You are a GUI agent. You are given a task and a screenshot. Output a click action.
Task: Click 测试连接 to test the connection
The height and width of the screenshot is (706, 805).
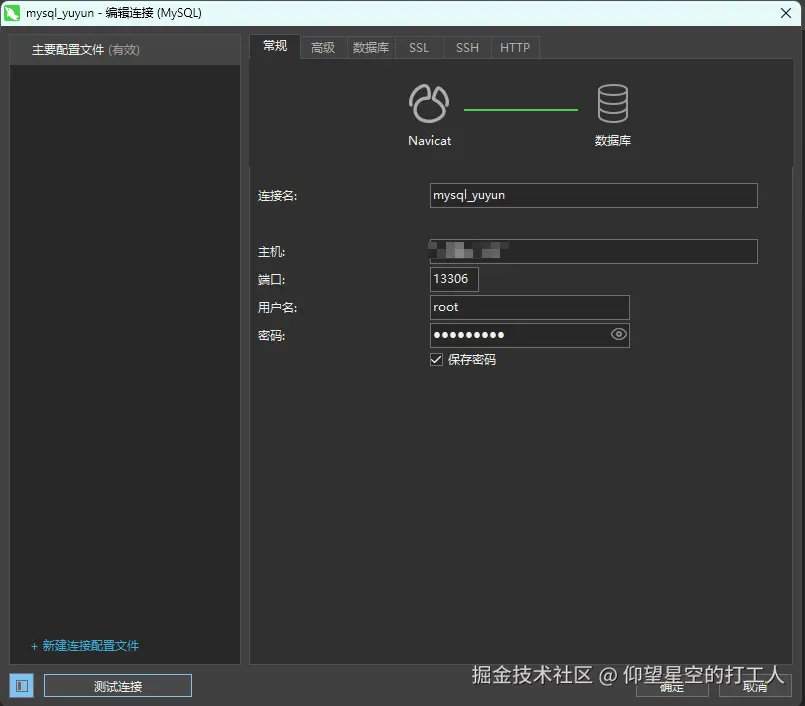117,685
